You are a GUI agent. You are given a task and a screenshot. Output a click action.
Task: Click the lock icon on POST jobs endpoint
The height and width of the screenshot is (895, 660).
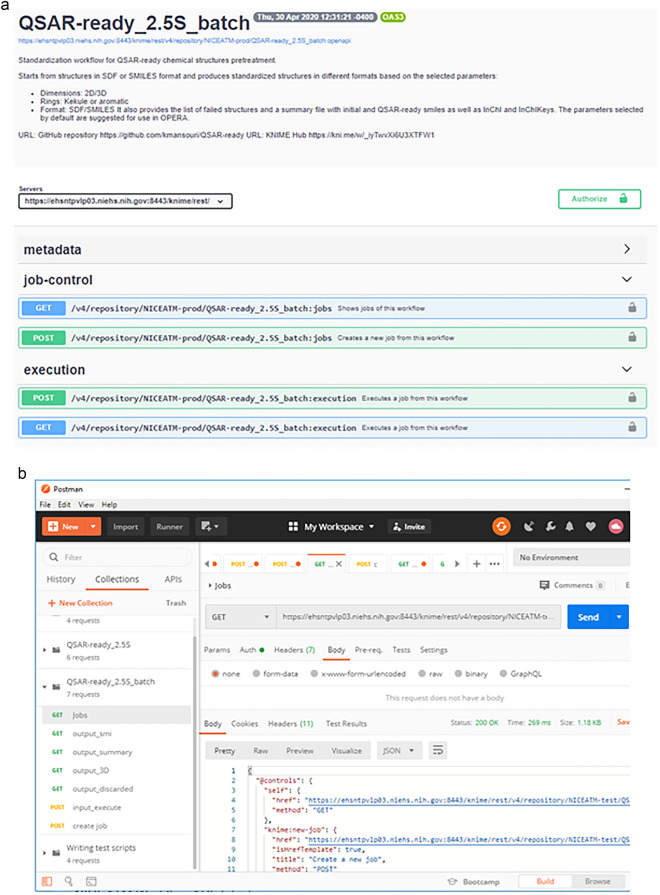pos(632,337)
